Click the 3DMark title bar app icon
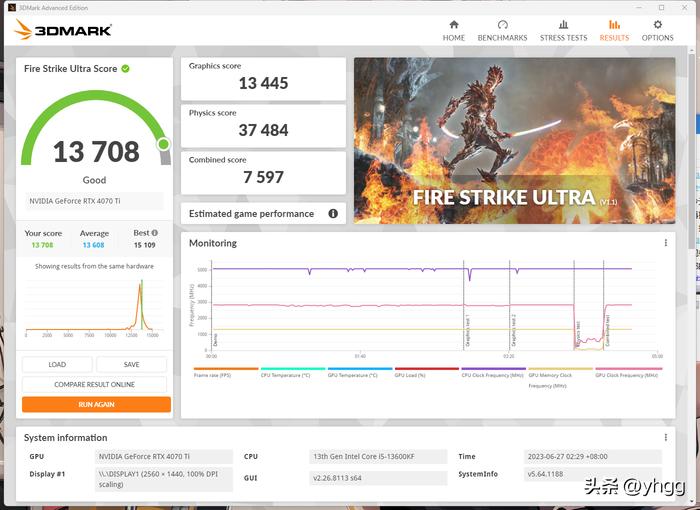 [x=12, y=8]
